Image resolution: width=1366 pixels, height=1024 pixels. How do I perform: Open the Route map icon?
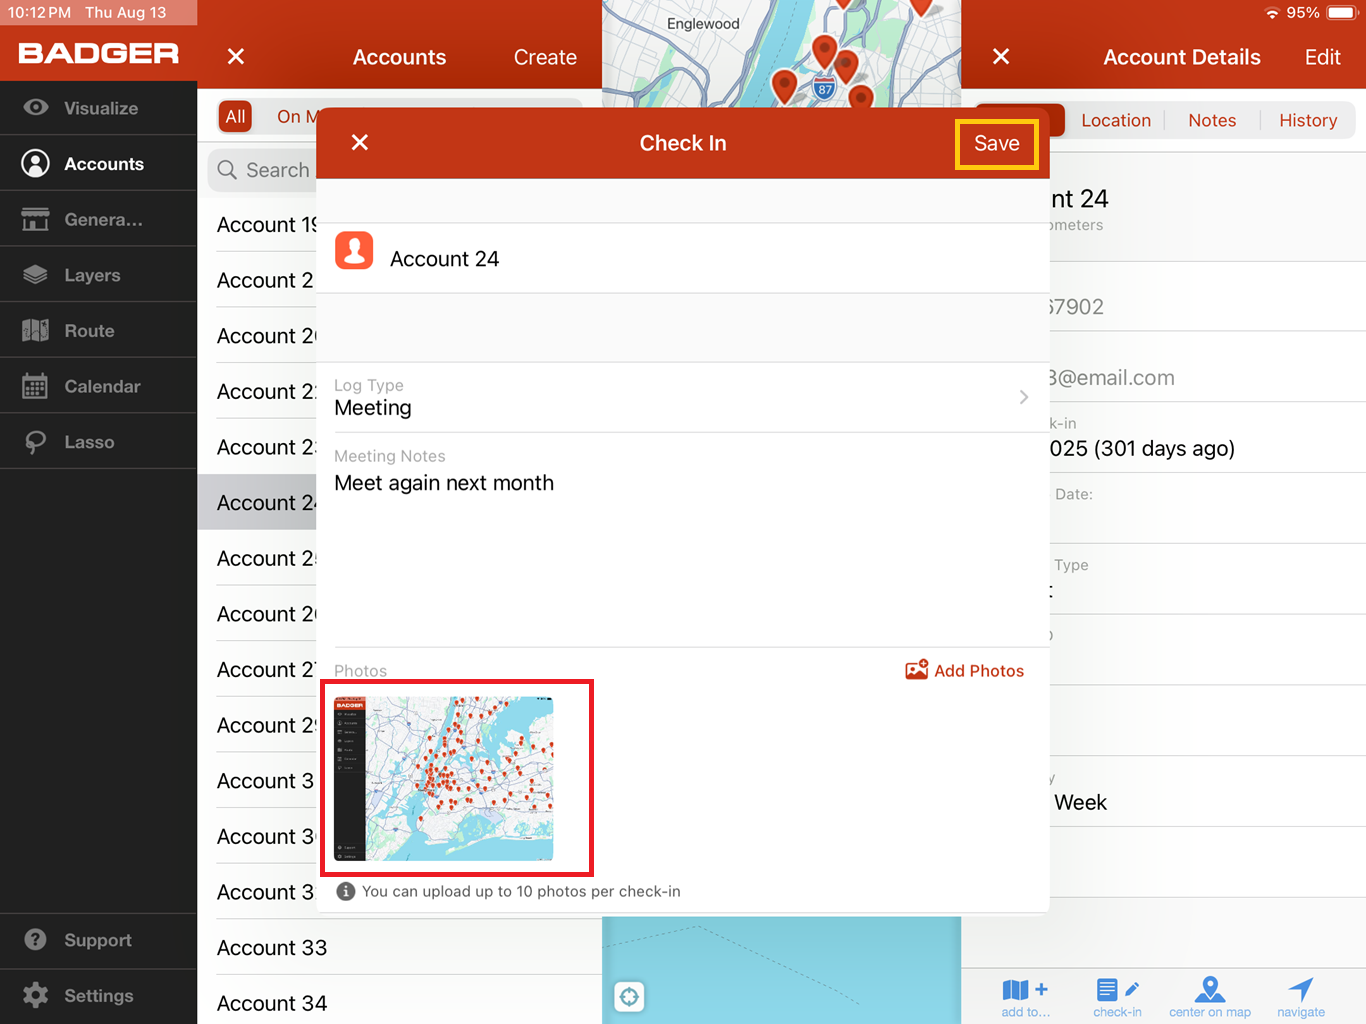point(36,331)
